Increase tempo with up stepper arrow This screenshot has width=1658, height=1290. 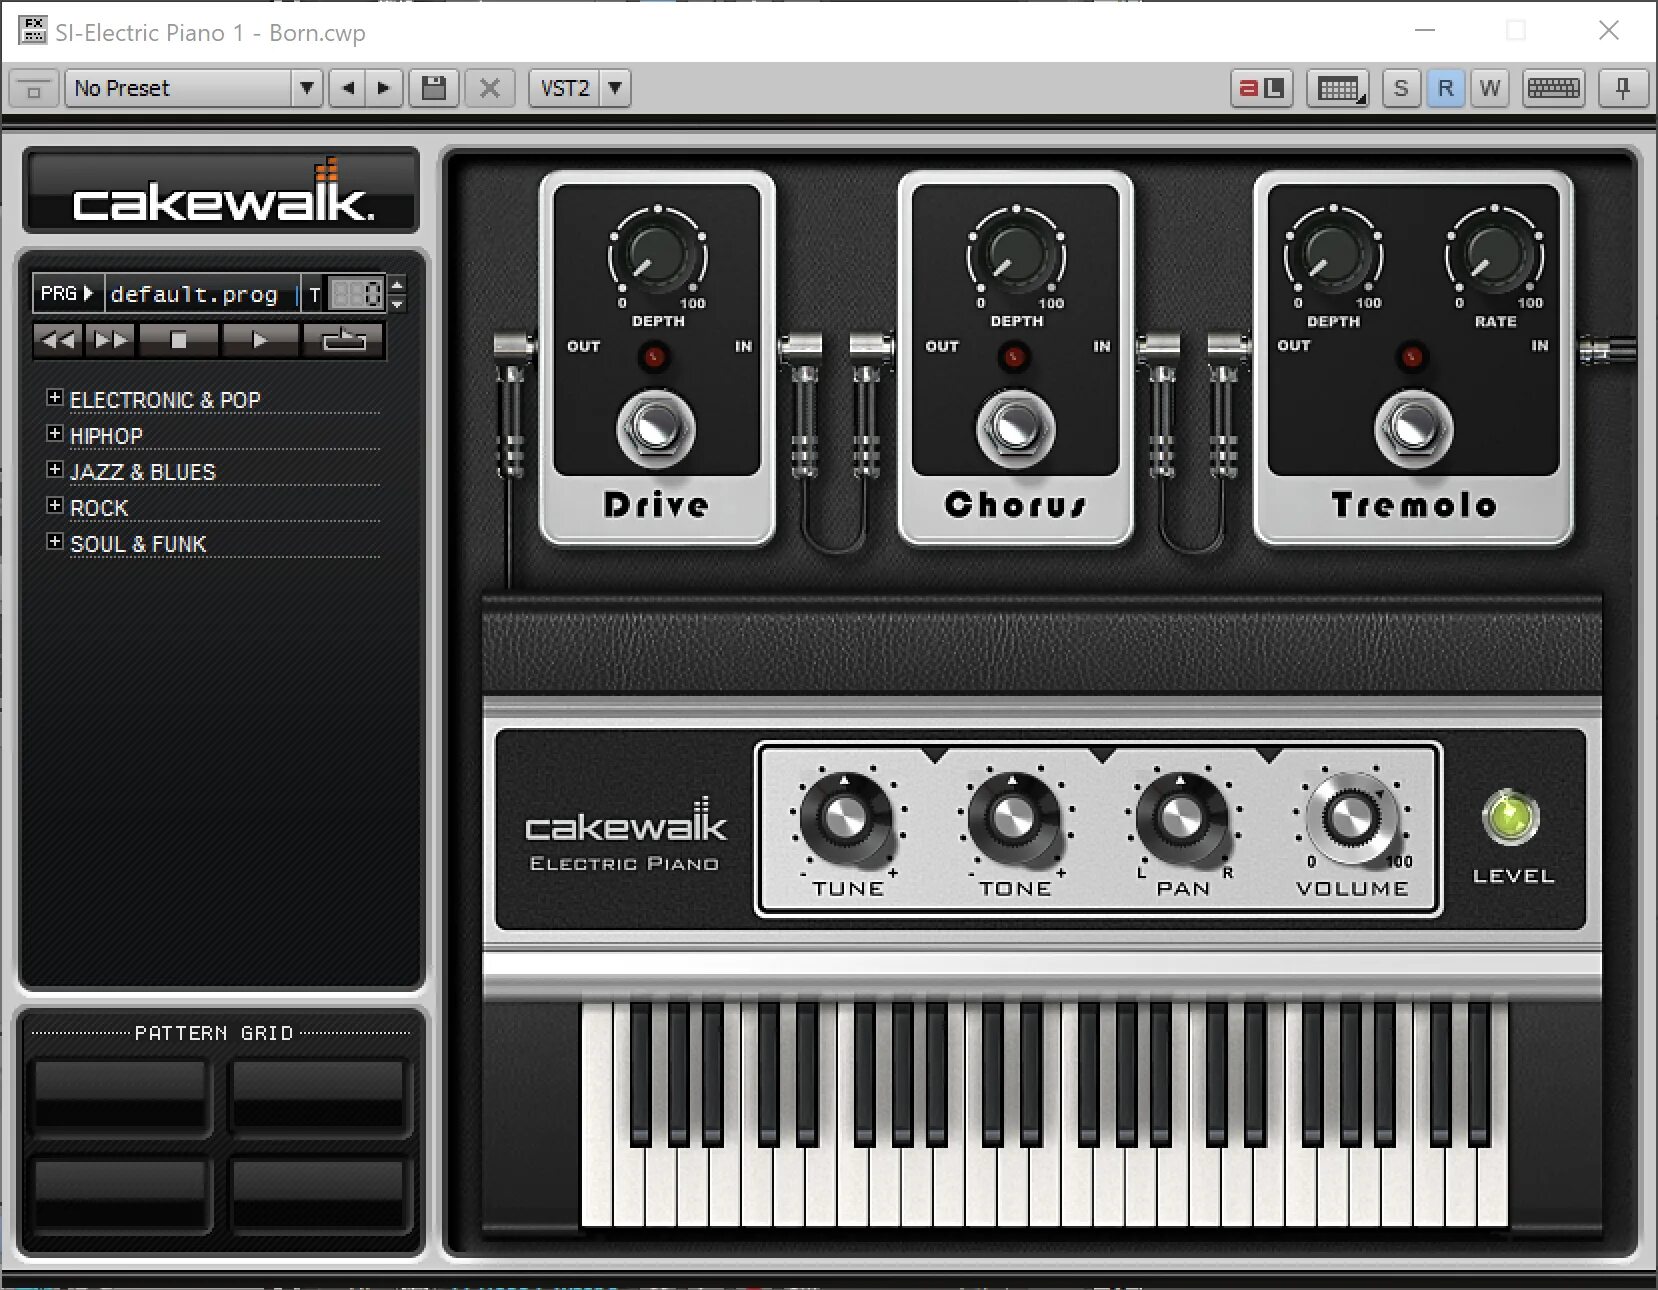coord(397,284)
